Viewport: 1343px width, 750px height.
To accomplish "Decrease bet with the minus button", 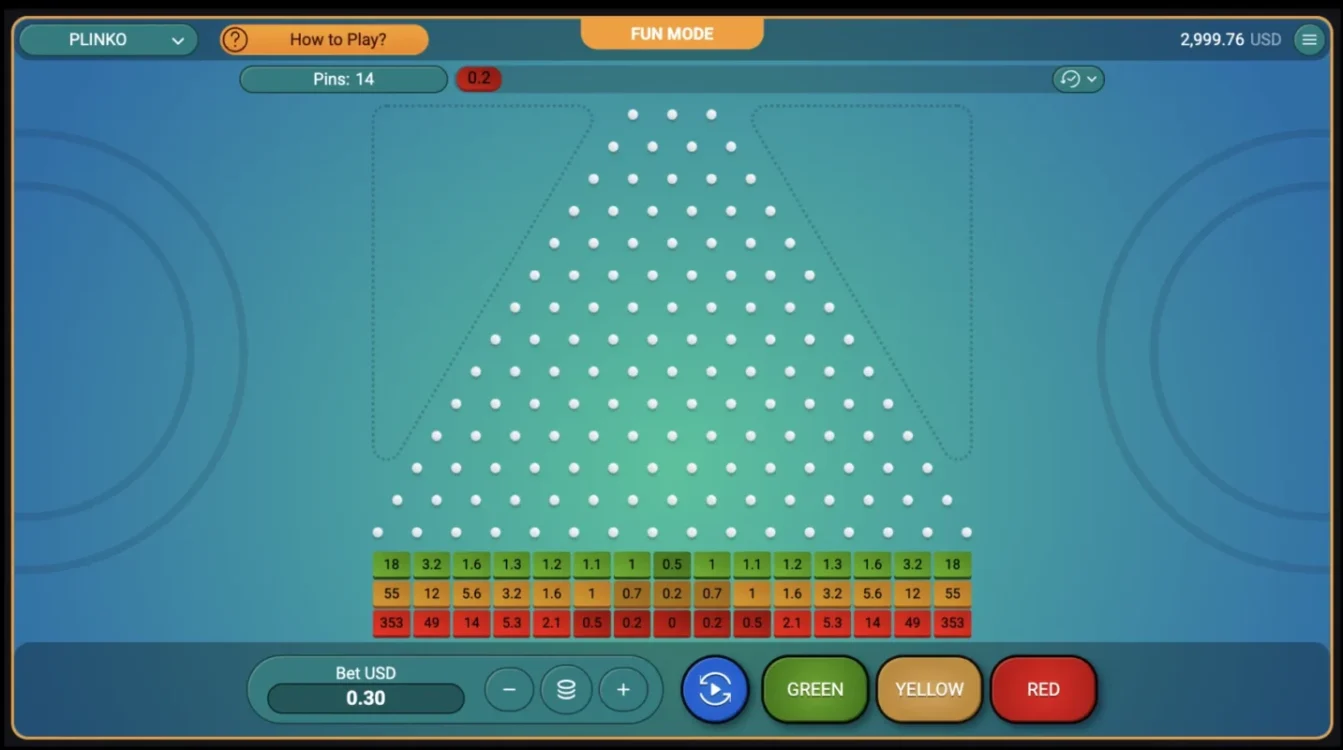I will 509,689.
